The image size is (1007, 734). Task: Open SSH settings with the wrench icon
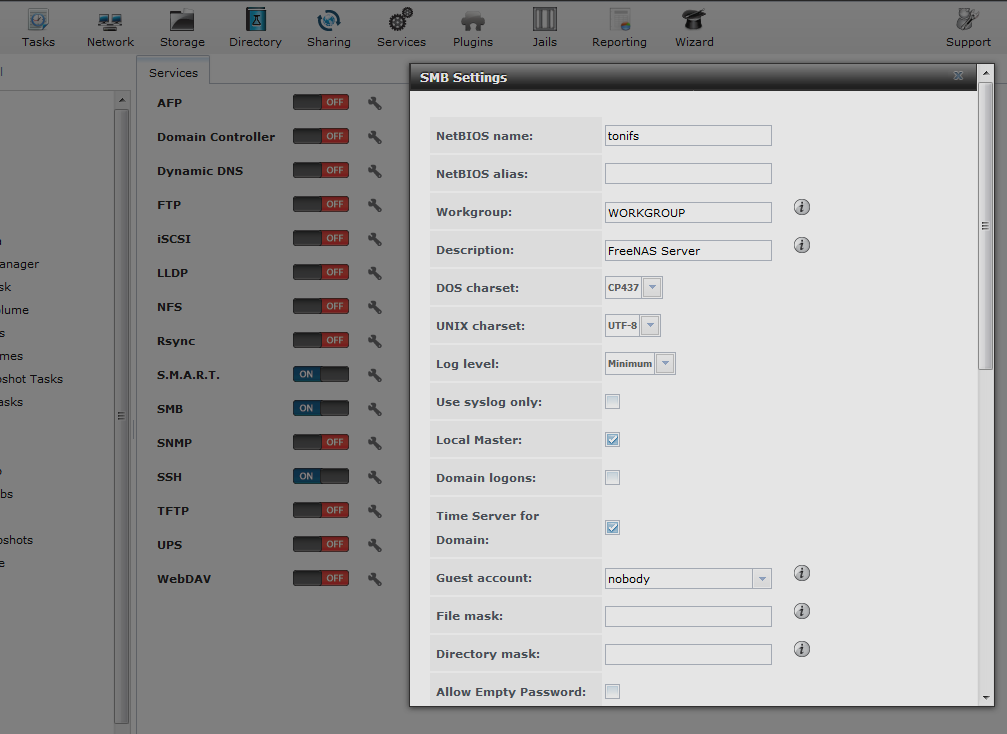click(375, 477)
